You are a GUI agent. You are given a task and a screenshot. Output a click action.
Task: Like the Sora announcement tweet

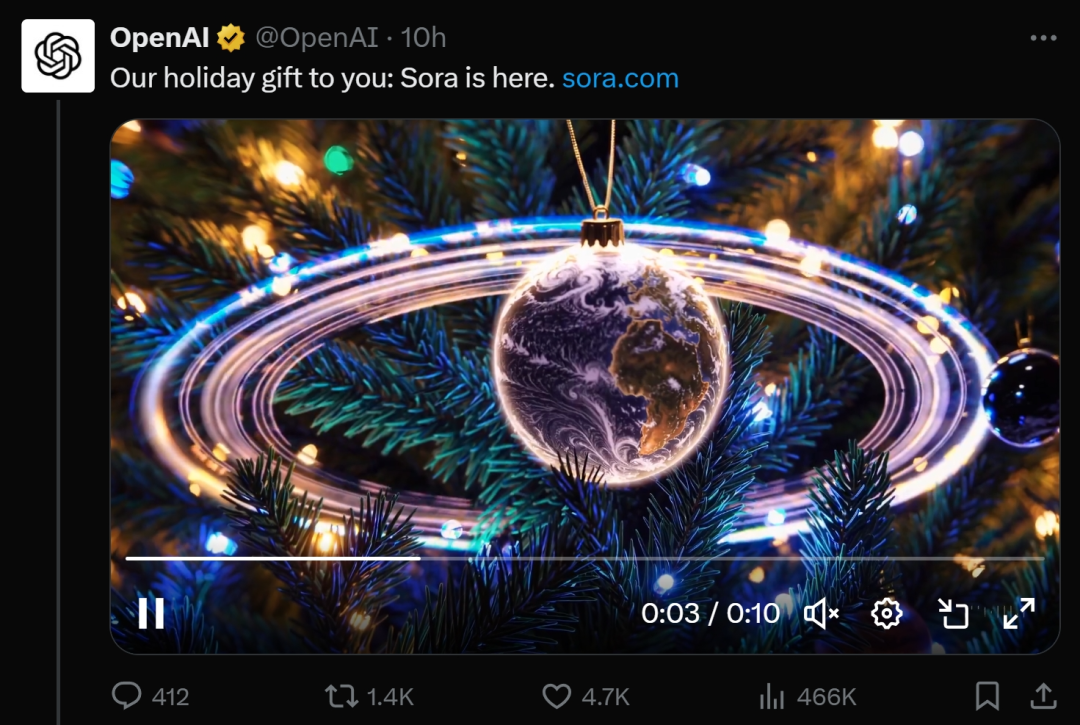pos(557,696)
